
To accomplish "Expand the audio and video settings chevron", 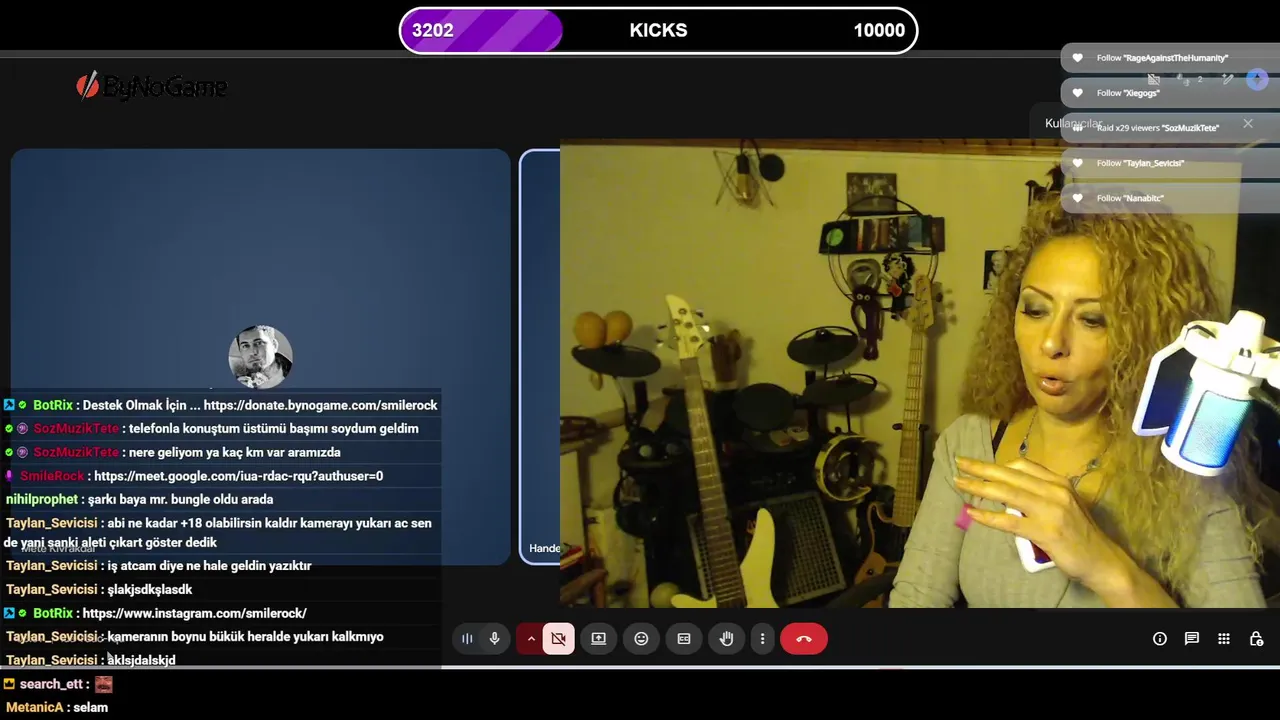I will click(x=531, y=639).
